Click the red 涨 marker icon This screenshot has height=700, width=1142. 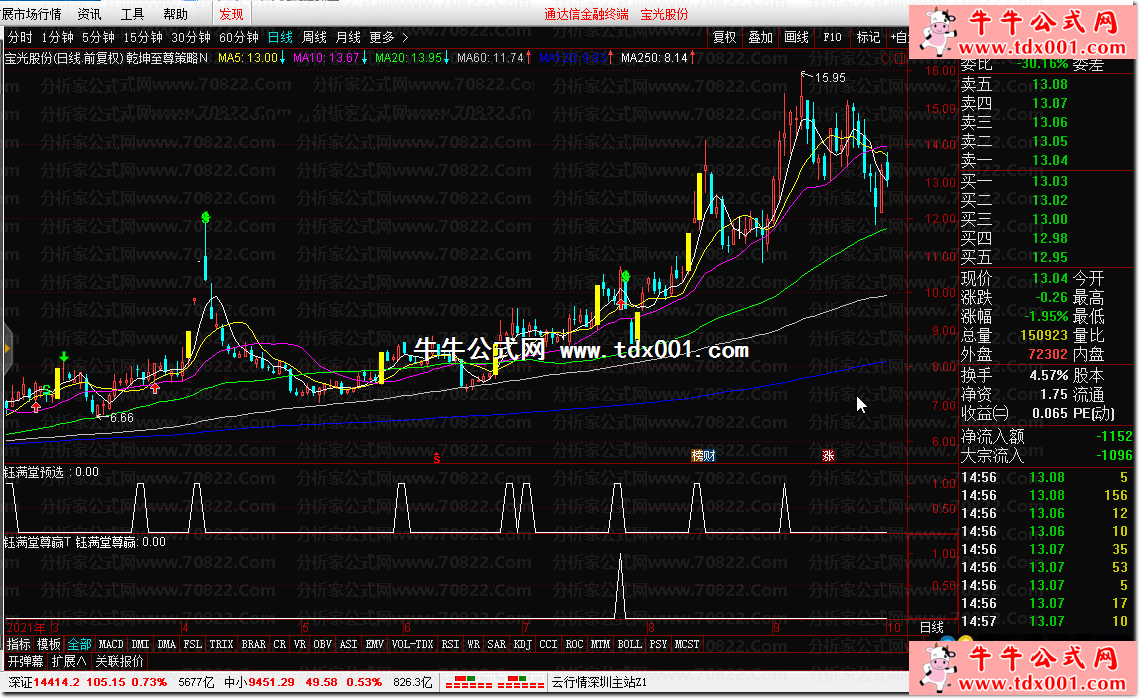[x=828, y=456]
